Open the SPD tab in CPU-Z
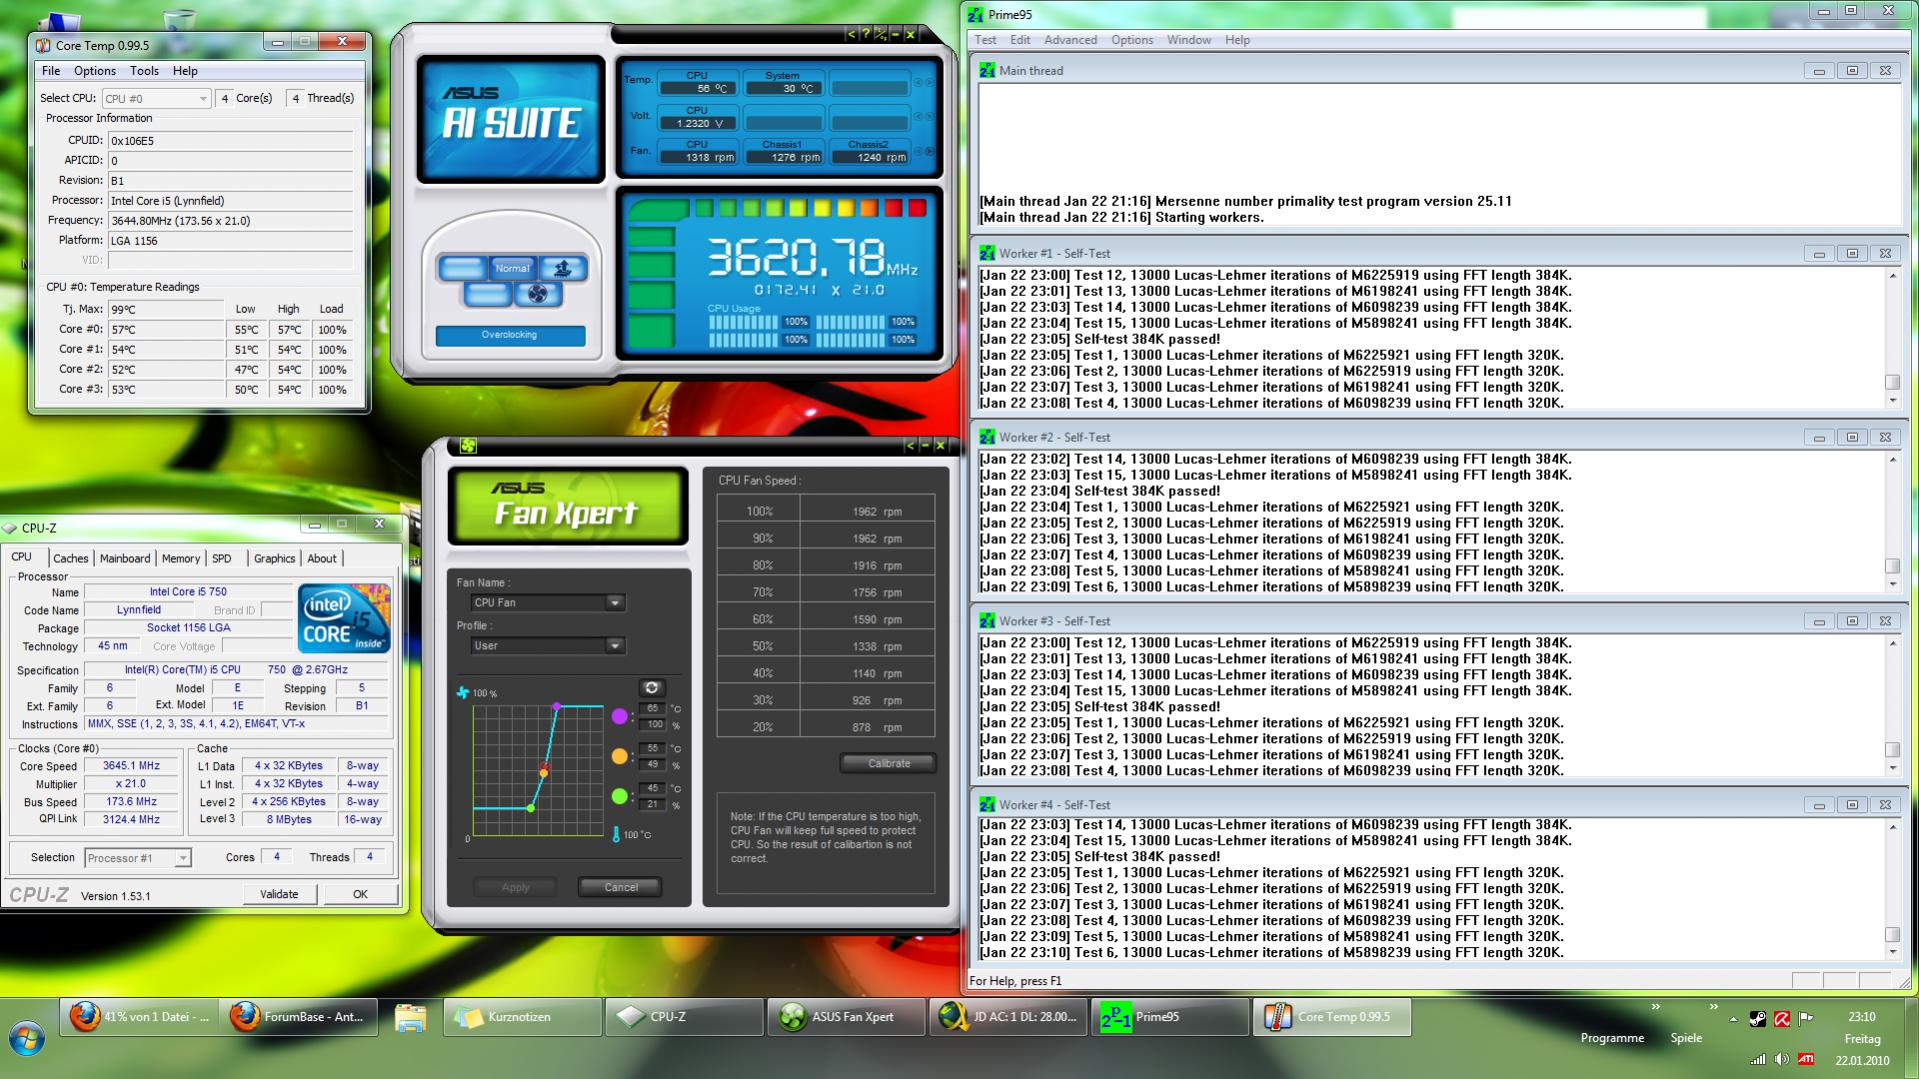 point(222,559)
